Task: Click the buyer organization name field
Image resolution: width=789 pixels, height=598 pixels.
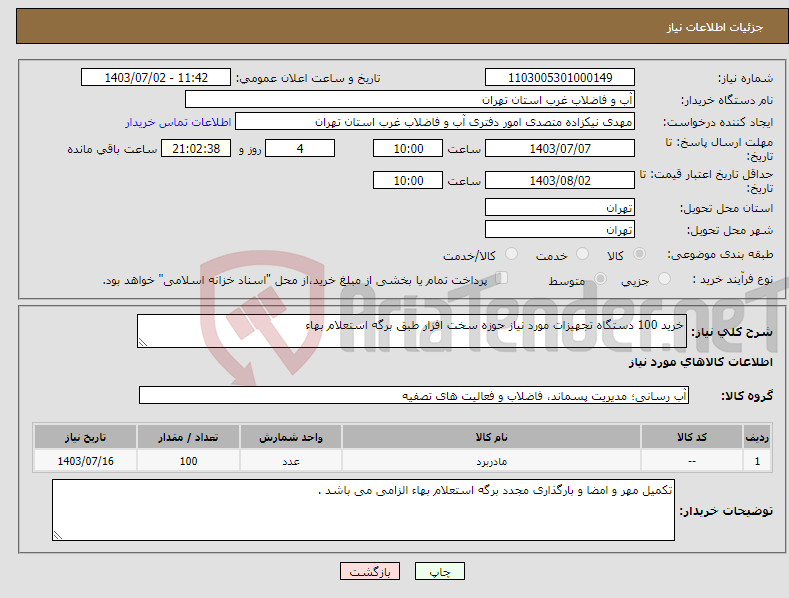Action: 410,100
